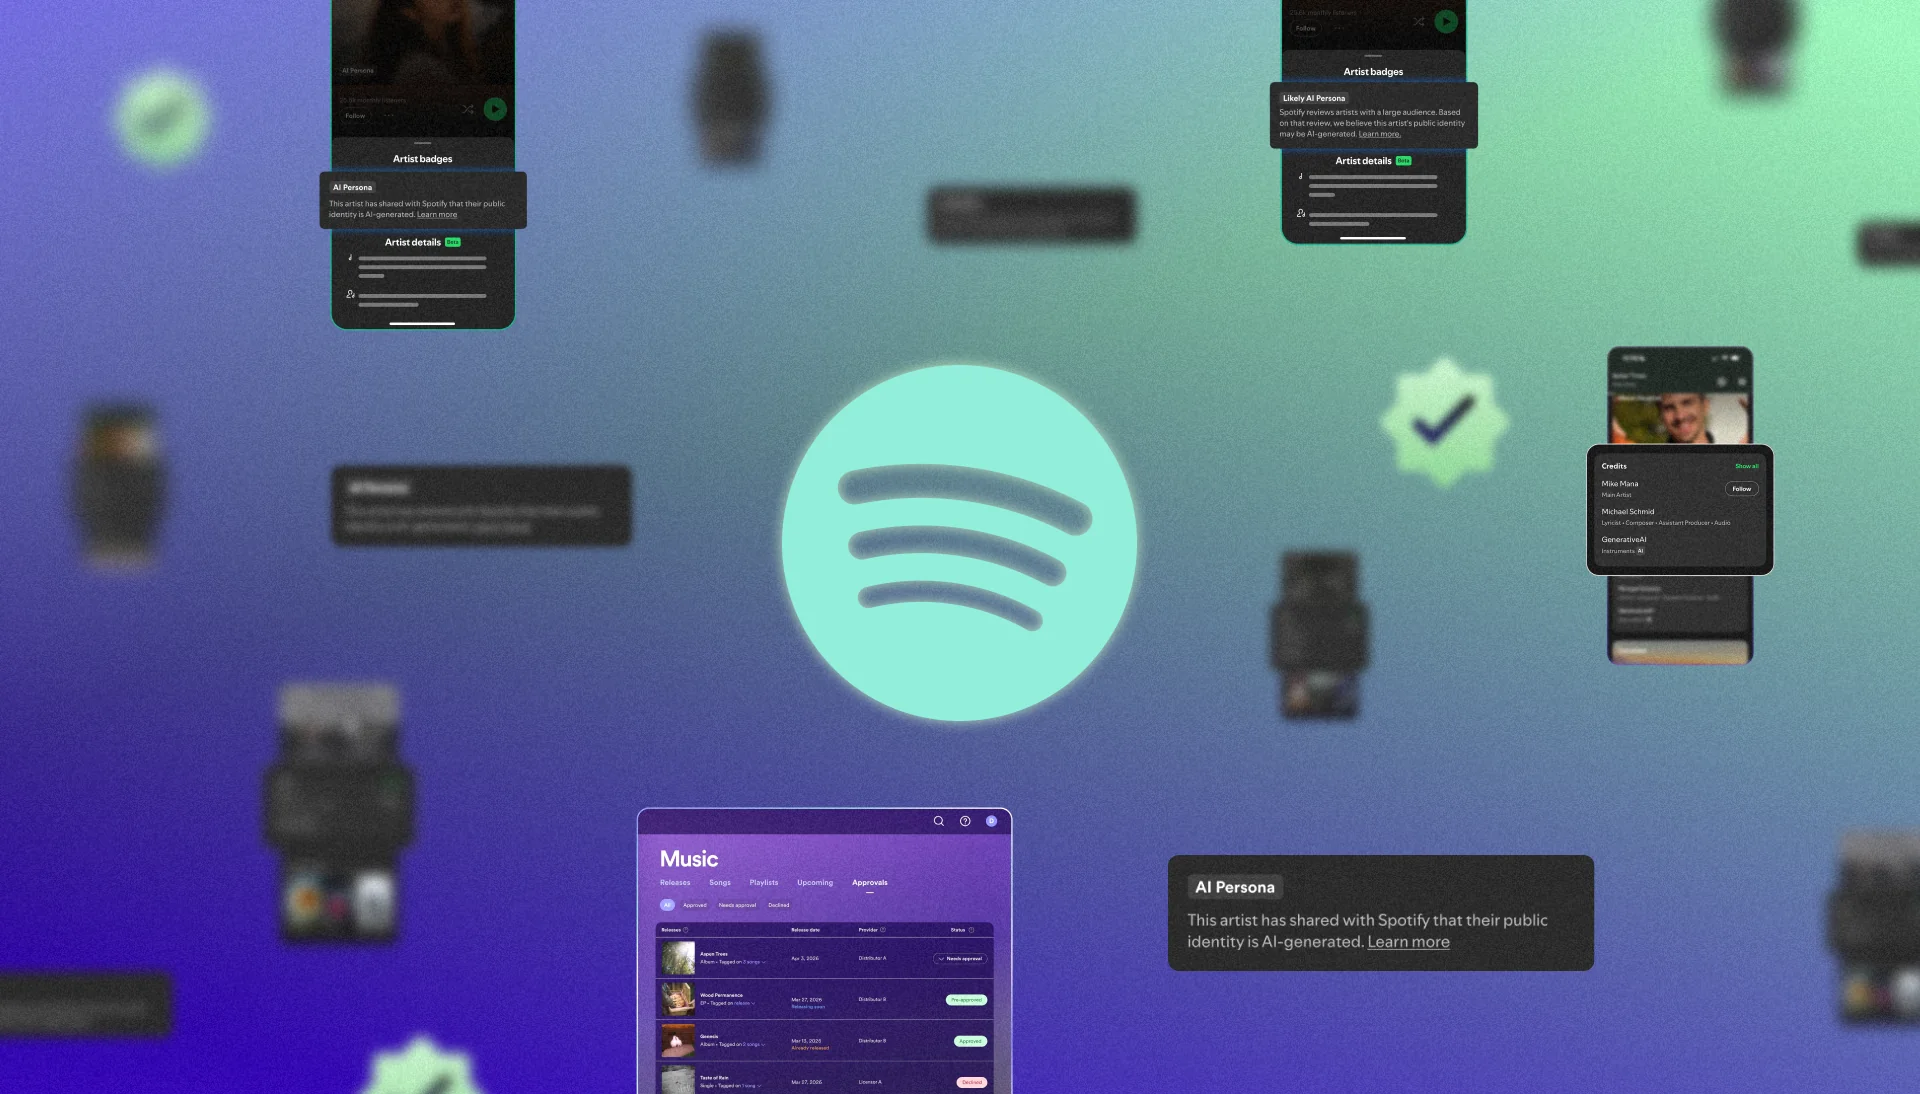The height and width of the screenshot is (1094, 1920).
Task: Click the Pre-approved status badge
Action: point(966,1000)
